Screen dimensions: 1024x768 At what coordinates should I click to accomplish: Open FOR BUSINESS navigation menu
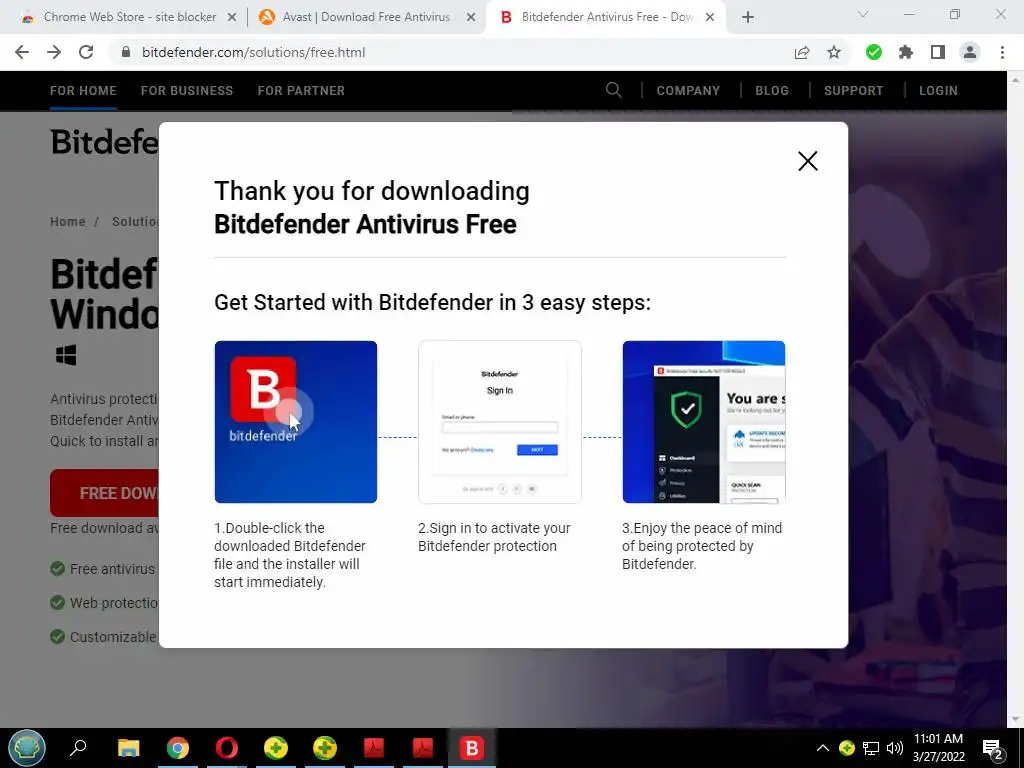tap(187, 91)
